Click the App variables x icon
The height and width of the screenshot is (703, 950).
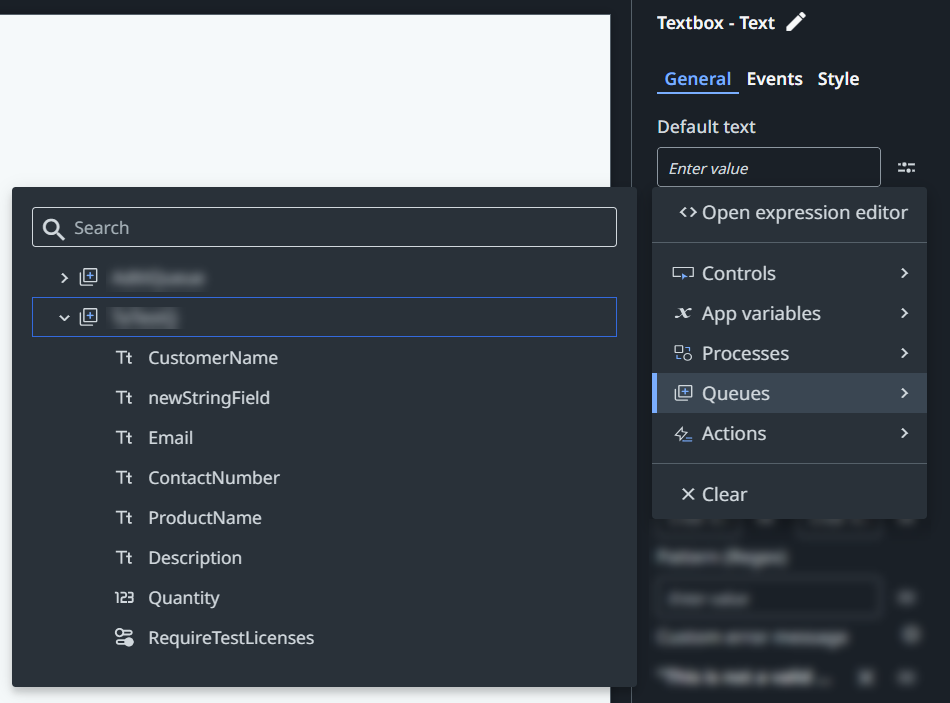point(683,313)
